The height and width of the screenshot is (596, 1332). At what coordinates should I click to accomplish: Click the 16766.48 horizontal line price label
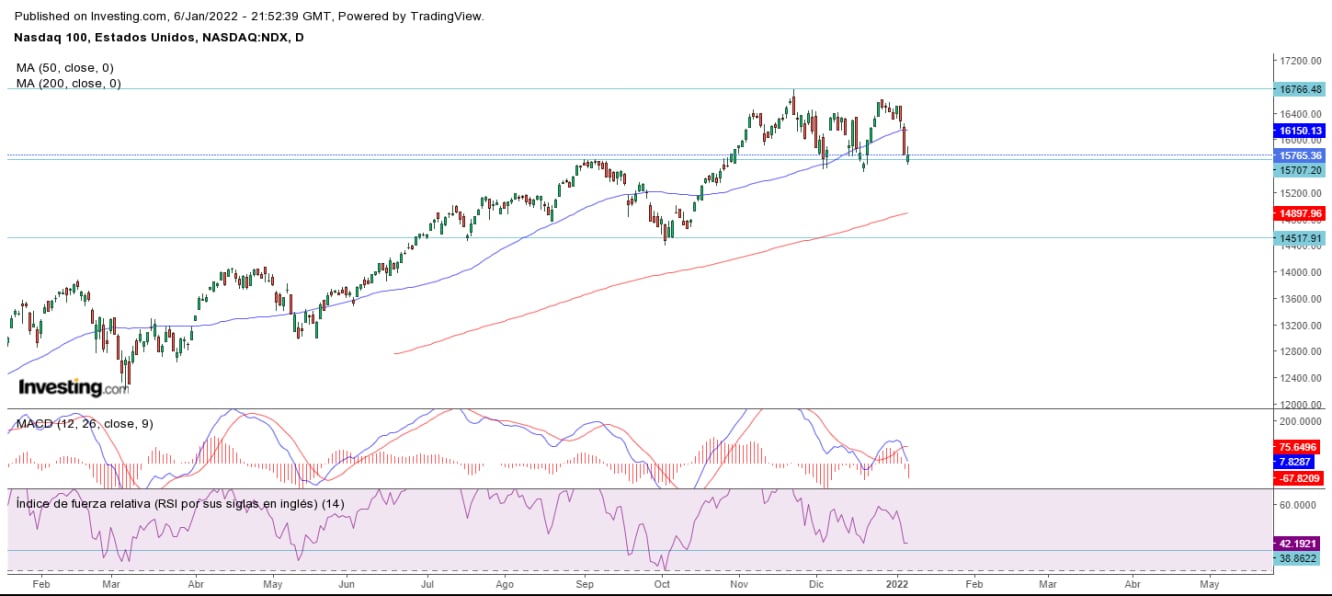[x=1300, y=88]
